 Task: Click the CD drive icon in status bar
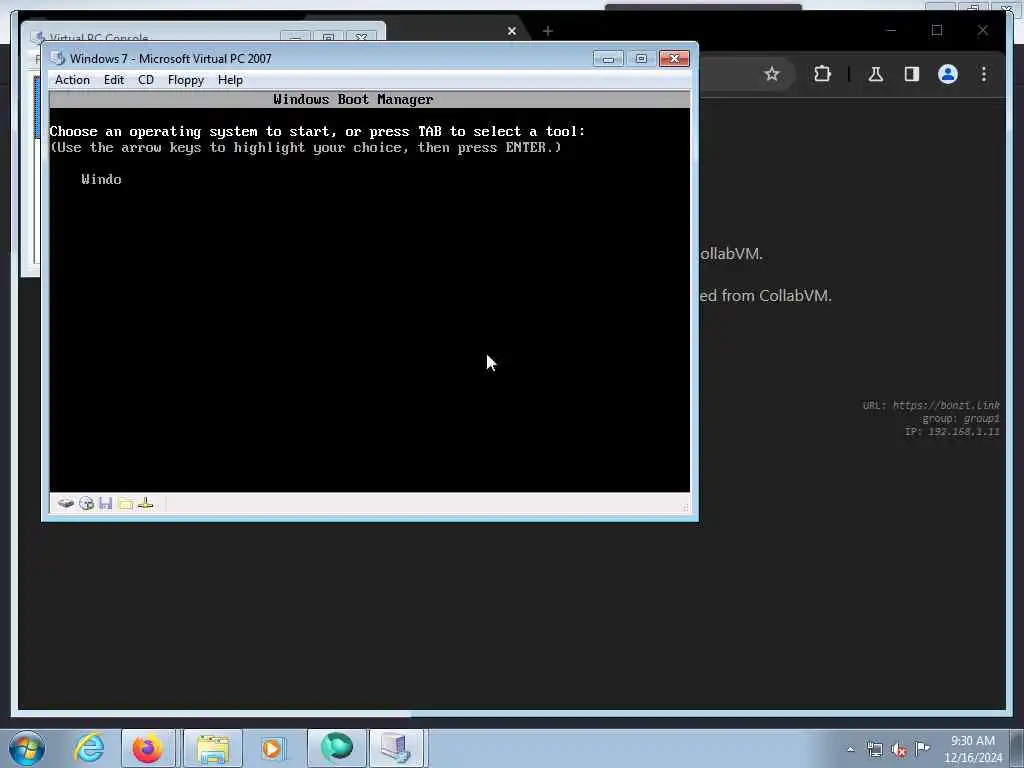[x=86, y=504]
